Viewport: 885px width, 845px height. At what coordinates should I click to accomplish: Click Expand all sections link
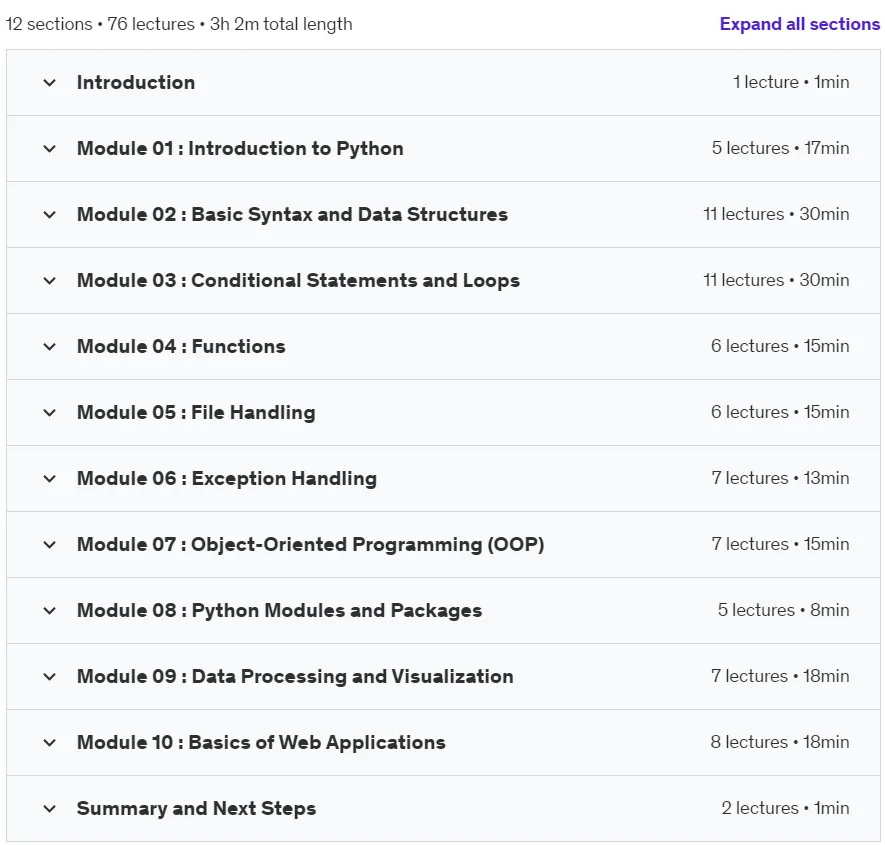click(x=799, y=24)
